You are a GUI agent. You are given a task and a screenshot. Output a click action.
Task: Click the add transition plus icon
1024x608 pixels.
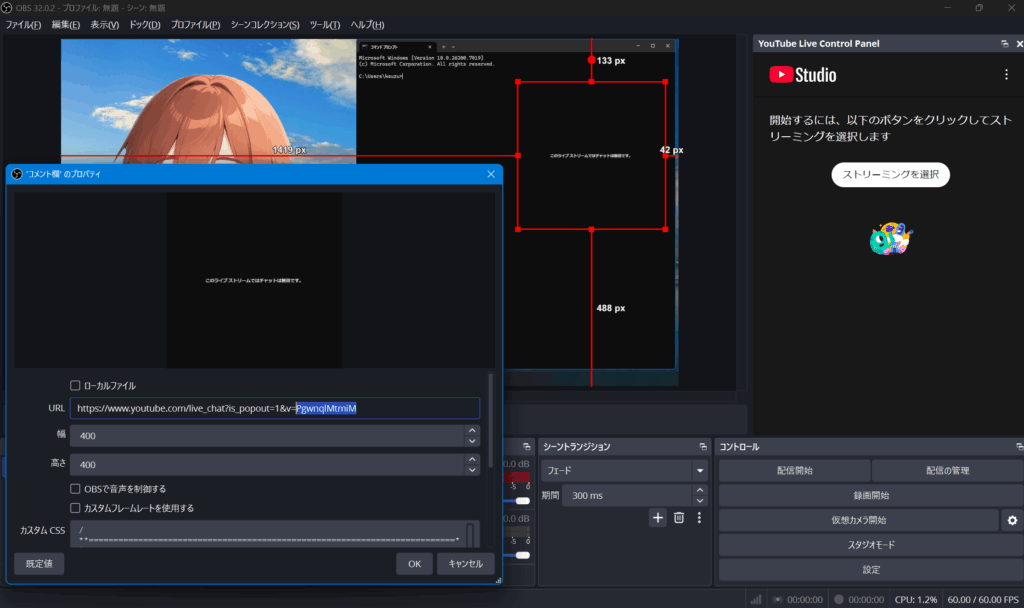[x=658, y=517]
